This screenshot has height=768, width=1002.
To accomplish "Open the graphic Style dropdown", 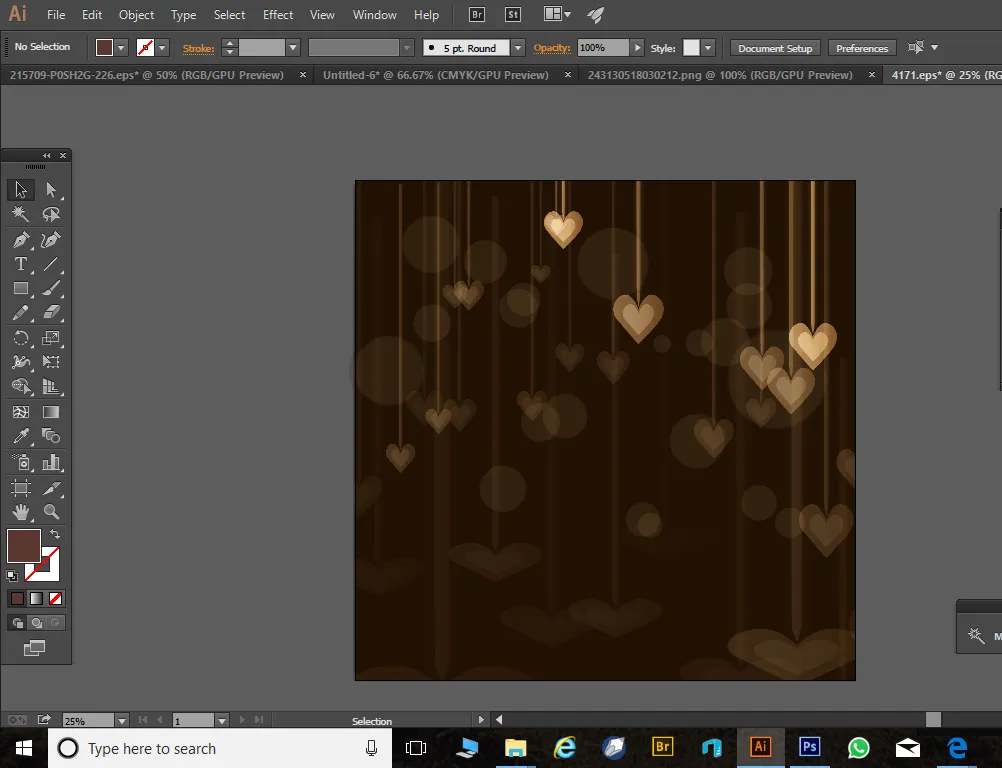I will click(x=707, y=47).
